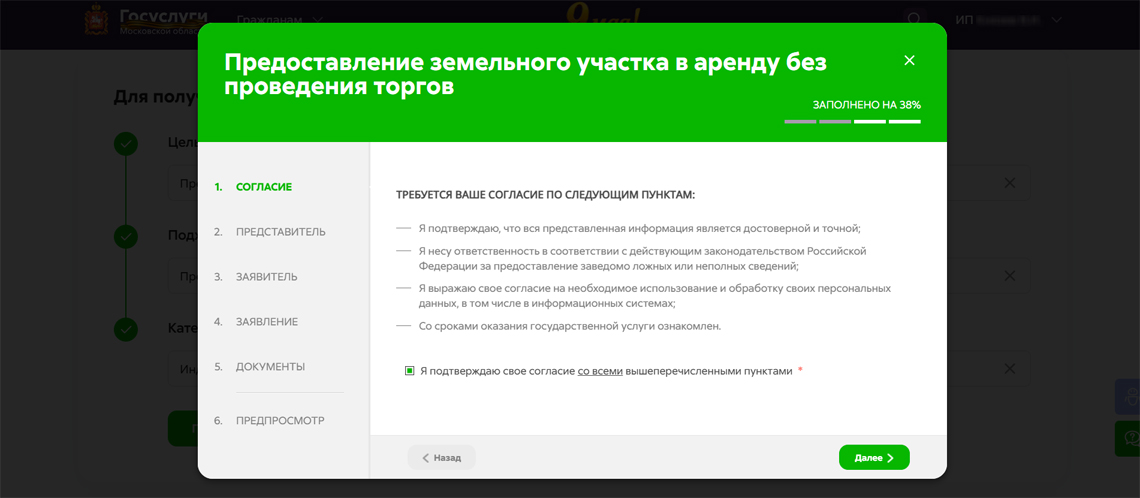Click the search icon in the page header

pyautogui.click(x=915, y=20)
